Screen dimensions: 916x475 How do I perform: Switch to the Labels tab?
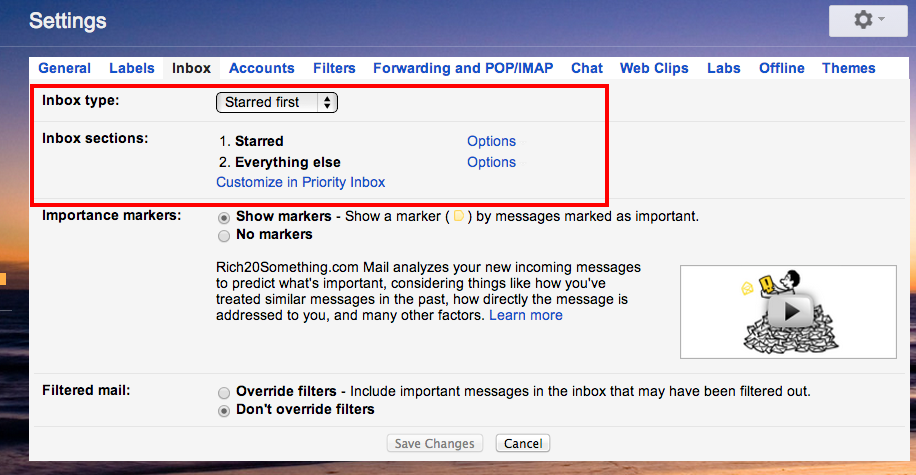[131, 68]
